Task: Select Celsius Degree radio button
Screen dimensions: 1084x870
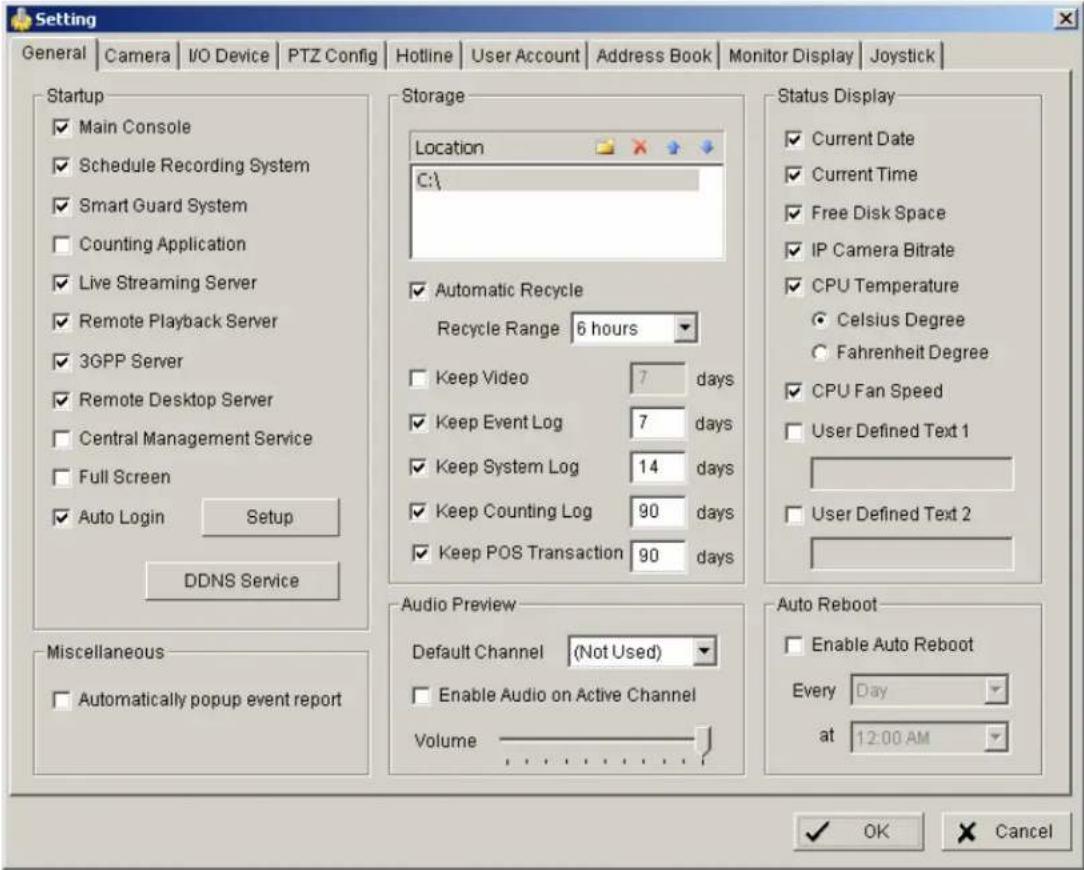Action: tap(820, 320)
